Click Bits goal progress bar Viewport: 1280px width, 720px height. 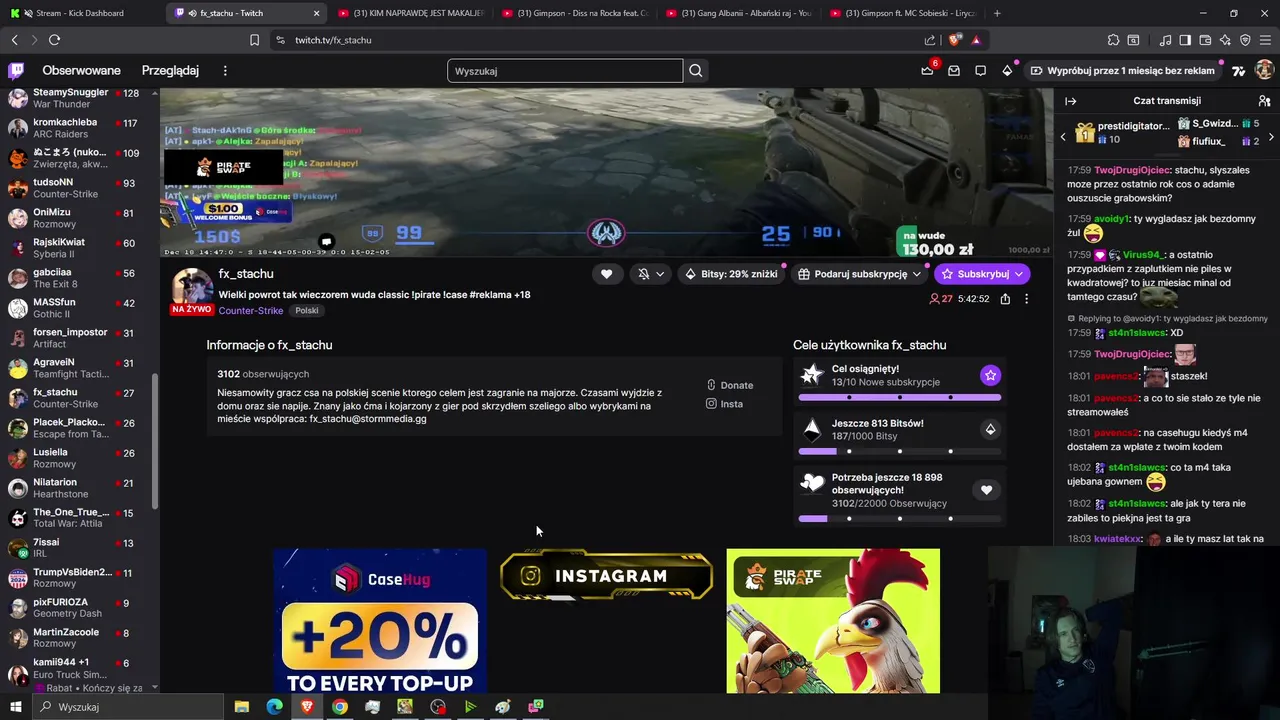(900, 451)
